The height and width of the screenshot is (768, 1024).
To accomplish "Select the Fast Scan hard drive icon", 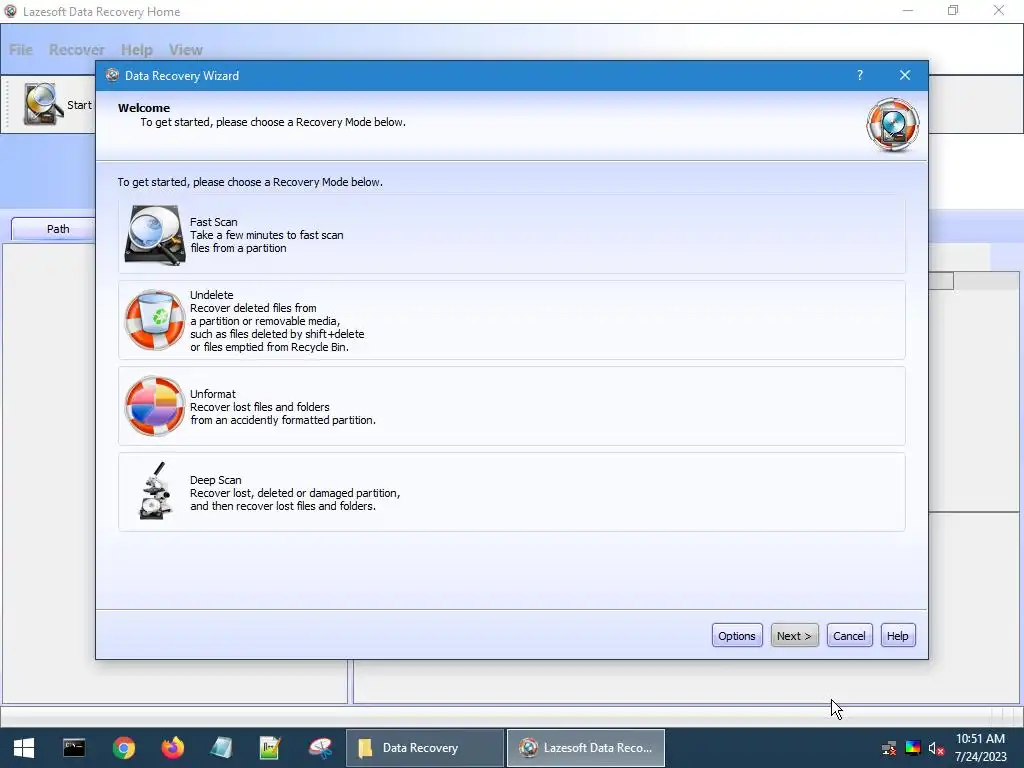I will point(155,235).
